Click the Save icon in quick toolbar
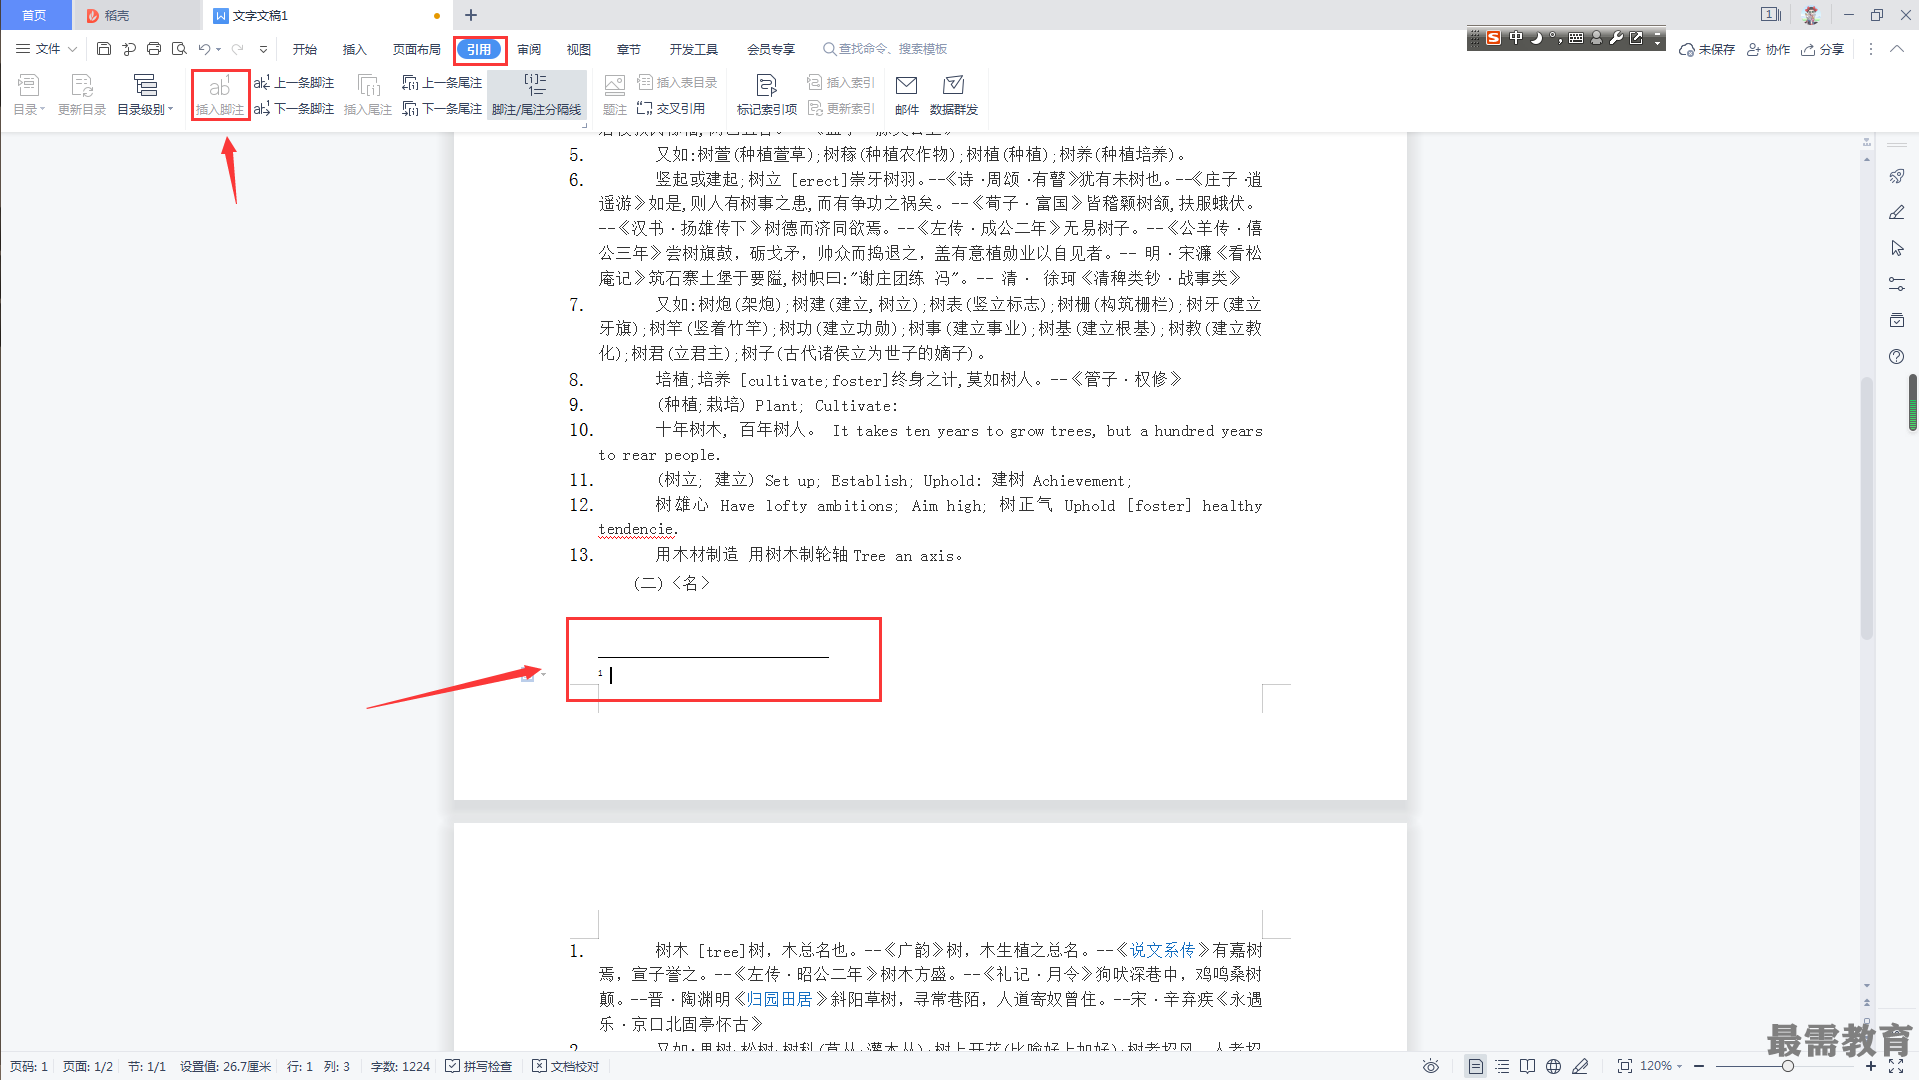The image size is (1919, 1080). pos(104,49)
